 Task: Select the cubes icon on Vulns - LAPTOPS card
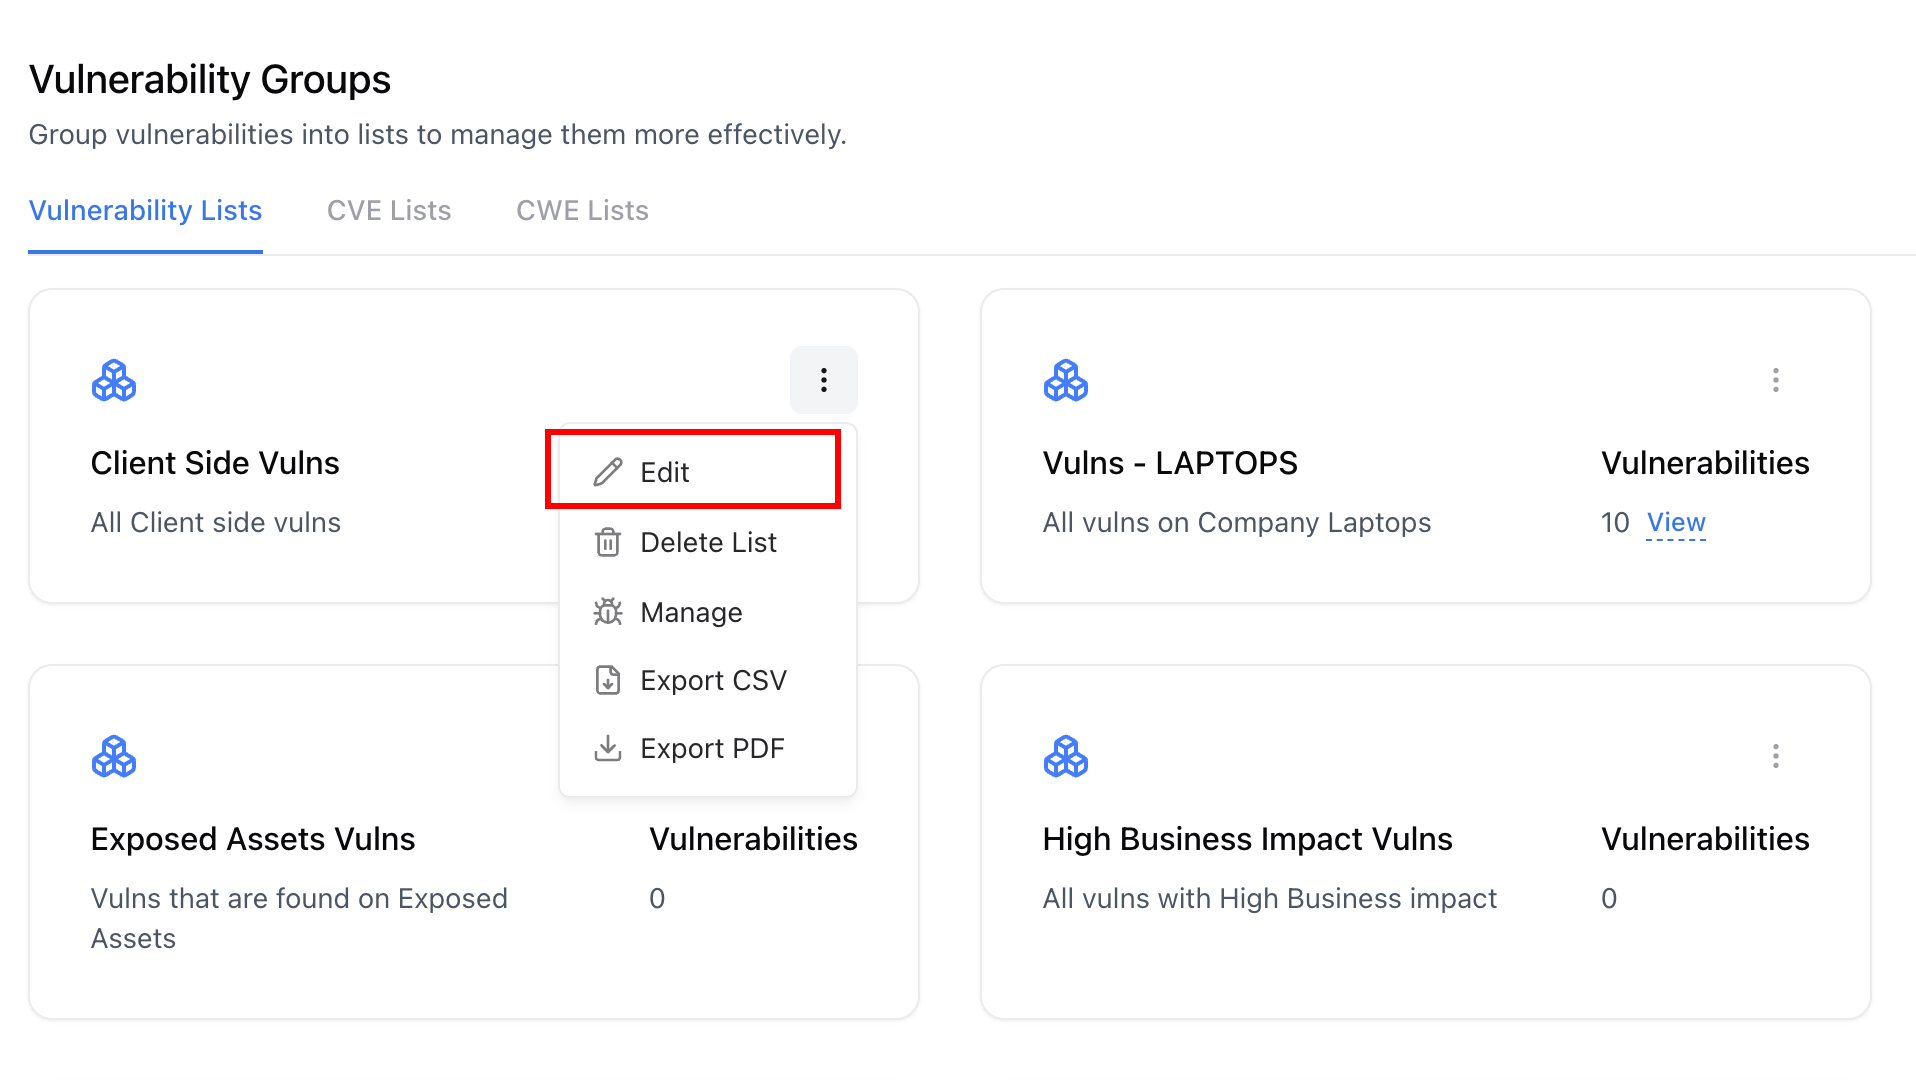1065,380
